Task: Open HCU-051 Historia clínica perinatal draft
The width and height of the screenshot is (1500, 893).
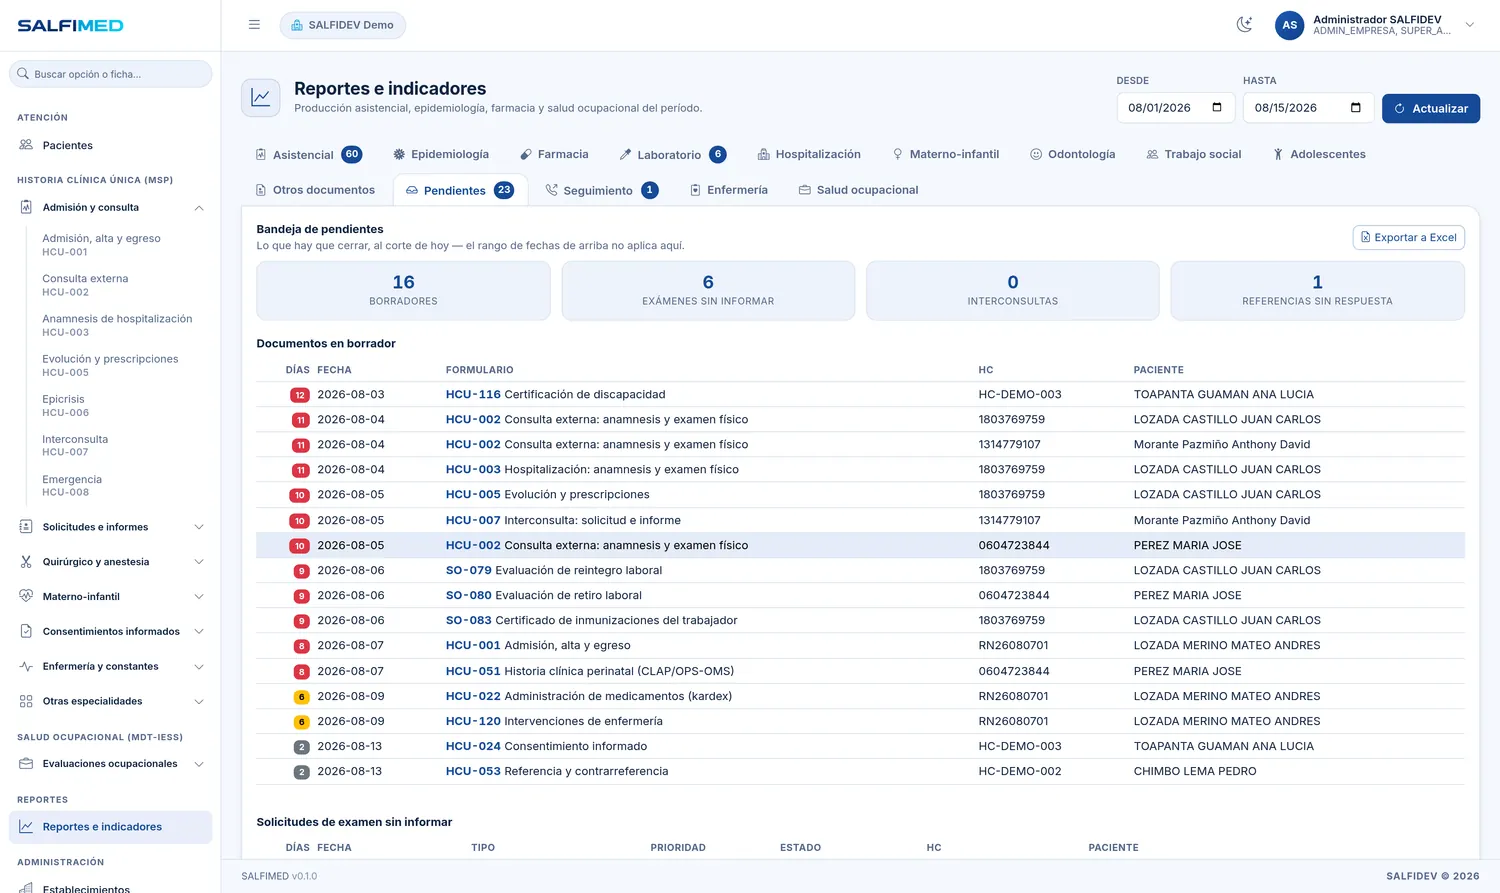Action: (x=860, y=671)
